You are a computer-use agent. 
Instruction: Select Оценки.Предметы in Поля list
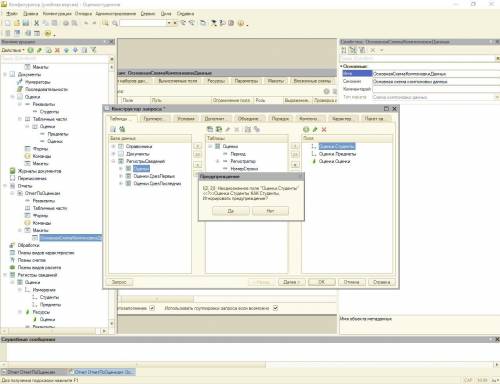(337, 154)
